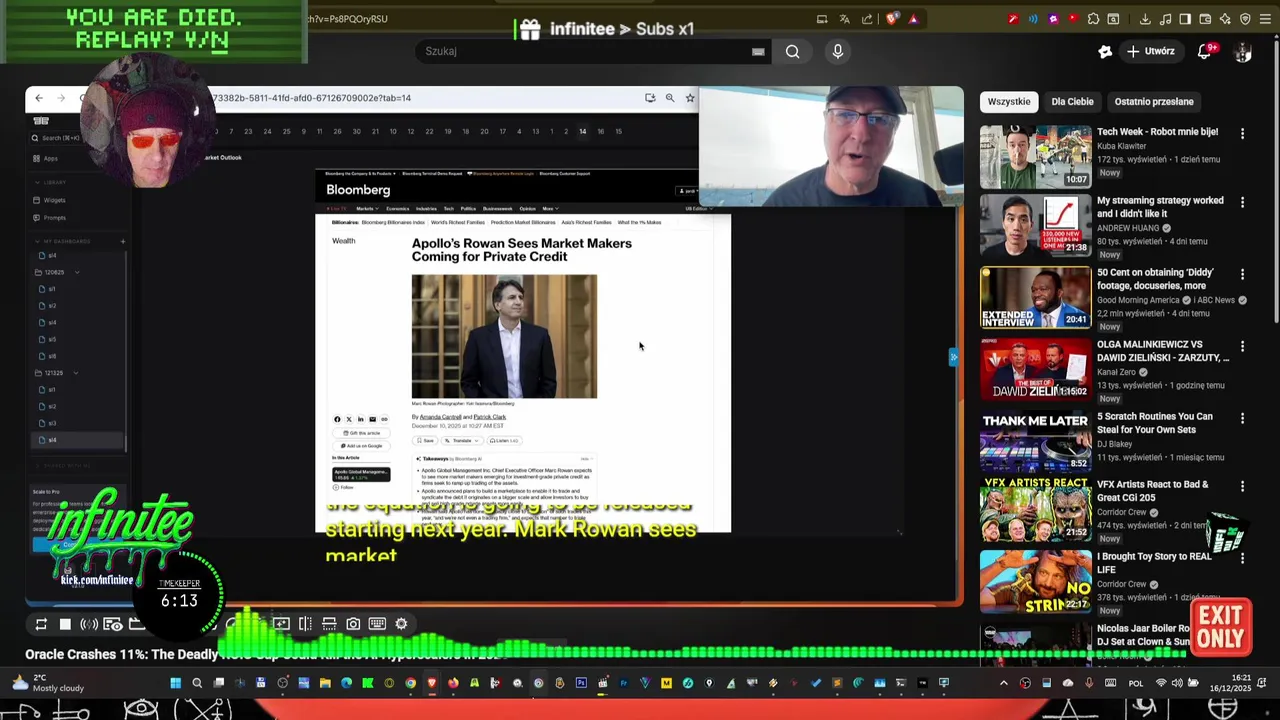The width and height of the screenshot is (1280, 720).
Task: Open more options for My streaming strategy video
Action: tap(1242, 202)
